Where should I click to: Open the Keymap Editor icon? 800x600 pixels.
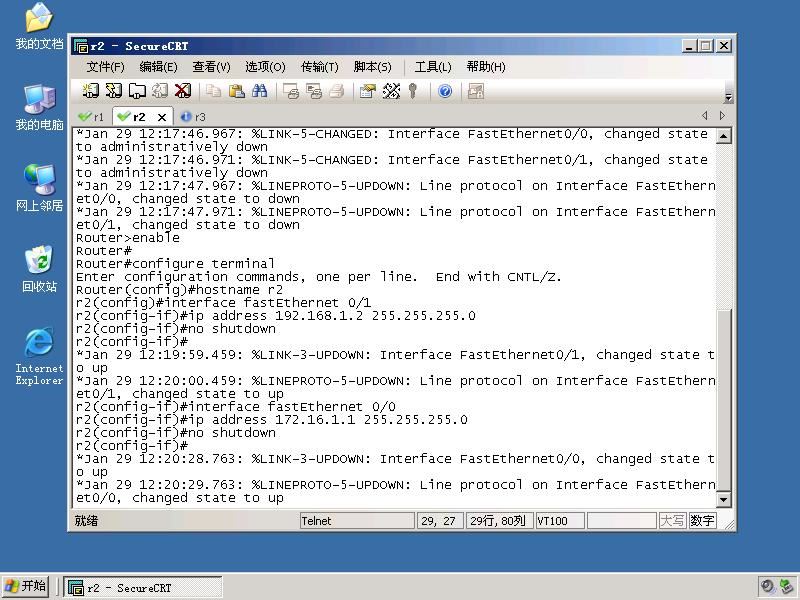[x=391, y=91]
